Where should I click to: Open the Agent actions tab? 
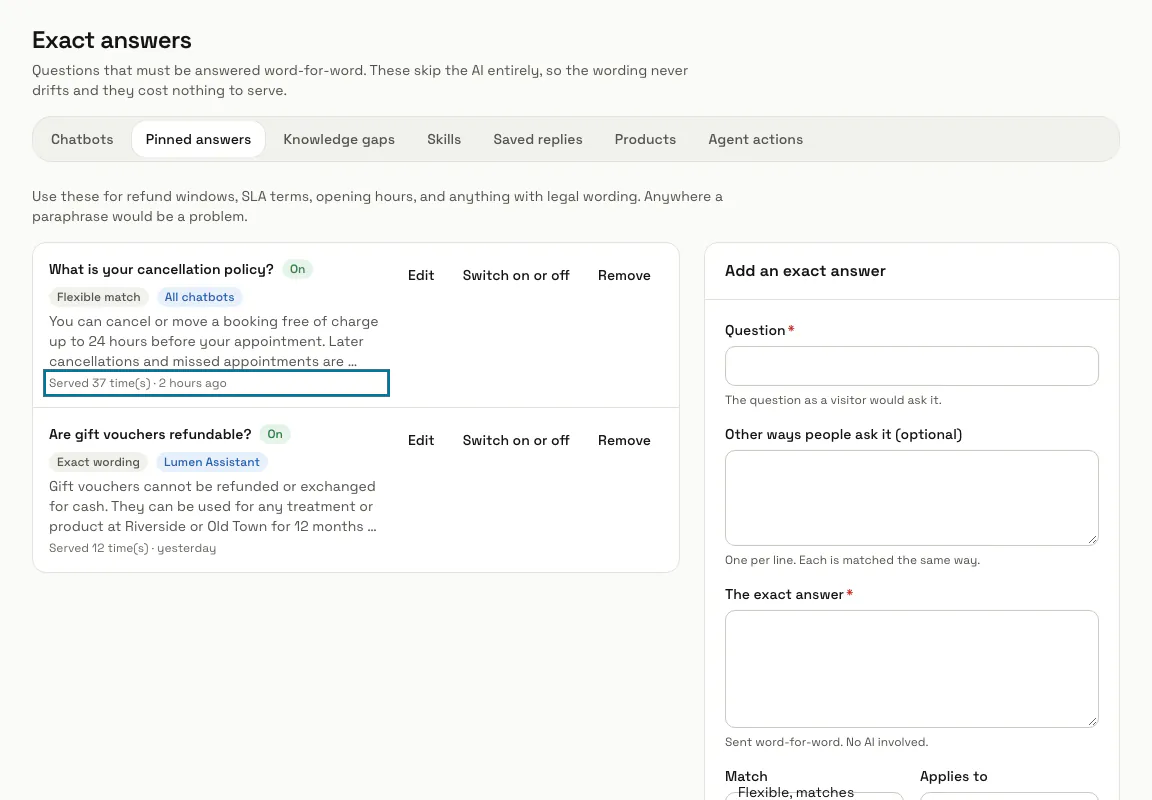click(755, 140)
